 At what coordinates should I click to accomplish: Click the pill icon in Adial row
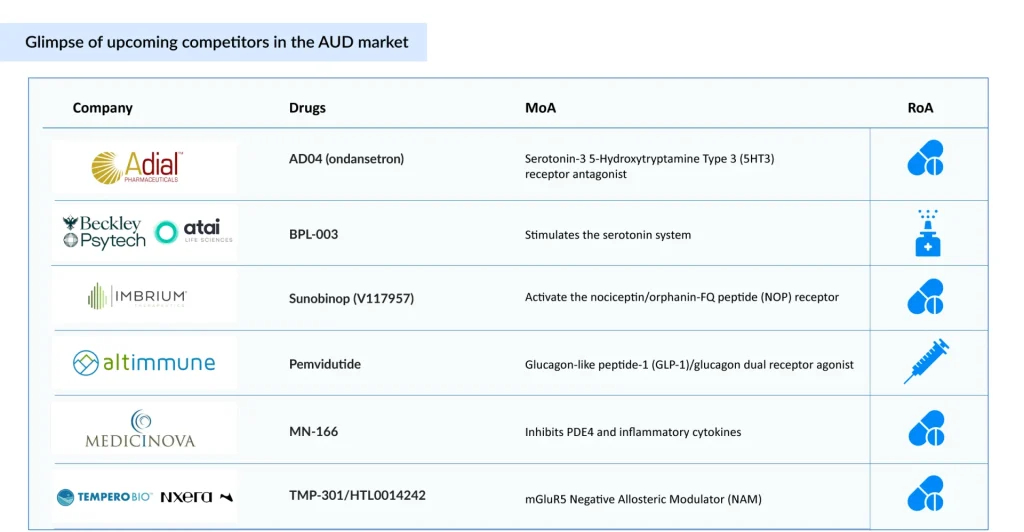(925, 158)
